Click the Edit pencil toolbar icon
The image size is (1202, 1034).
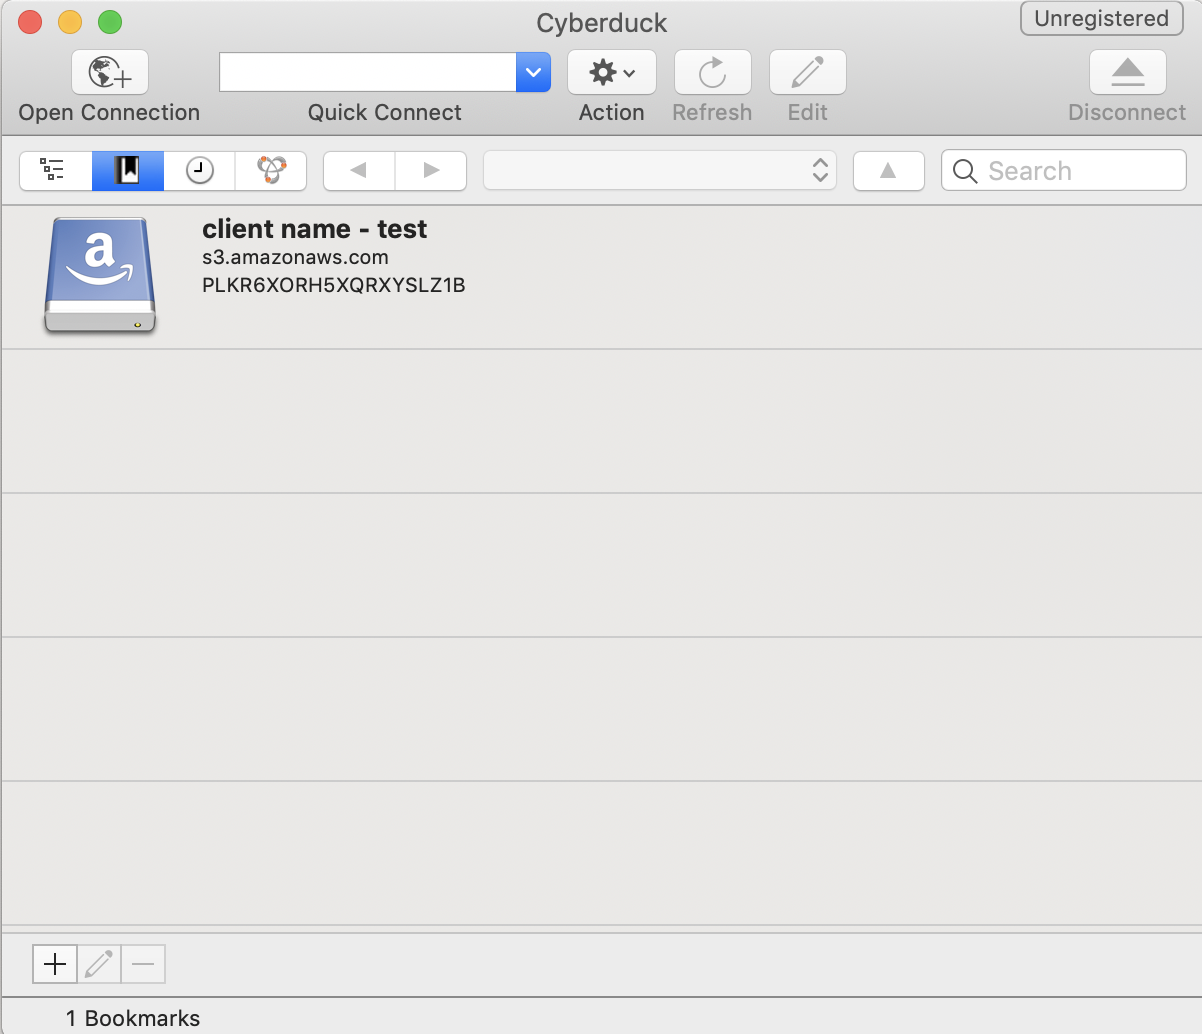pyautogui.click(x=807, y=73)
